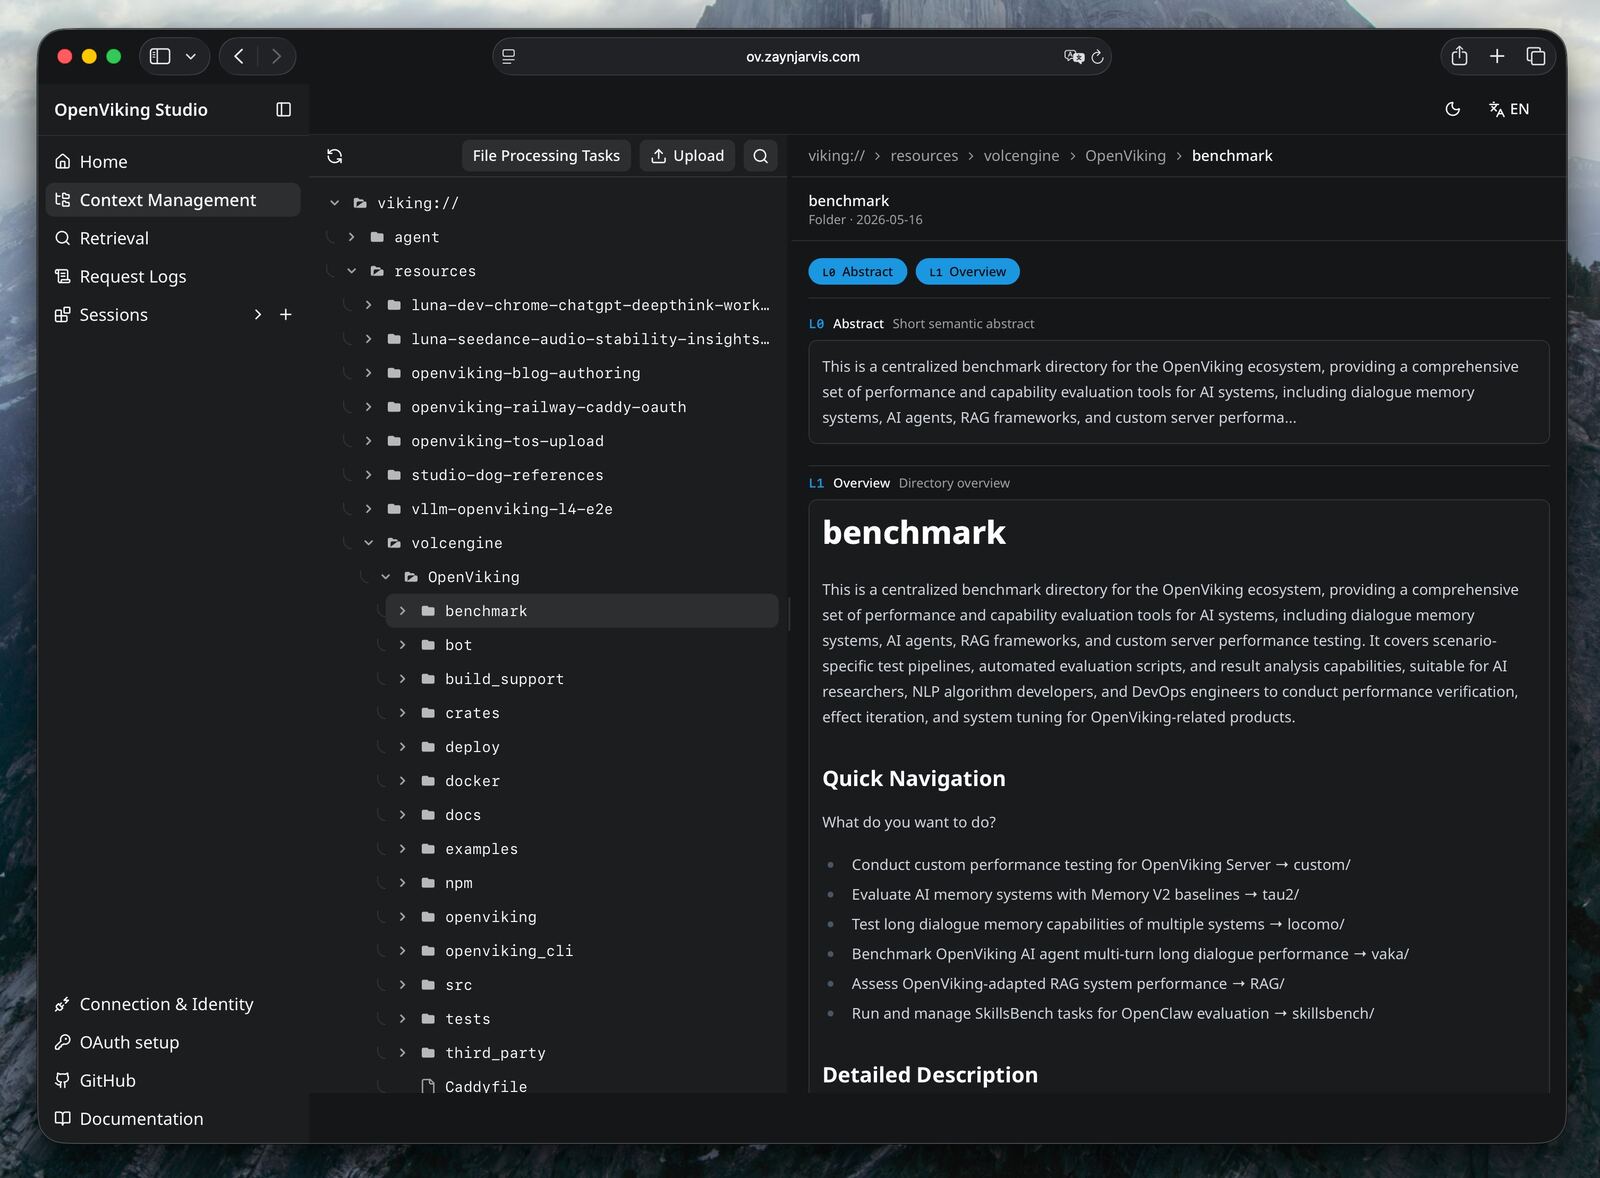Open the Documentation link

pyautogui.click(x=173, y=1119)
